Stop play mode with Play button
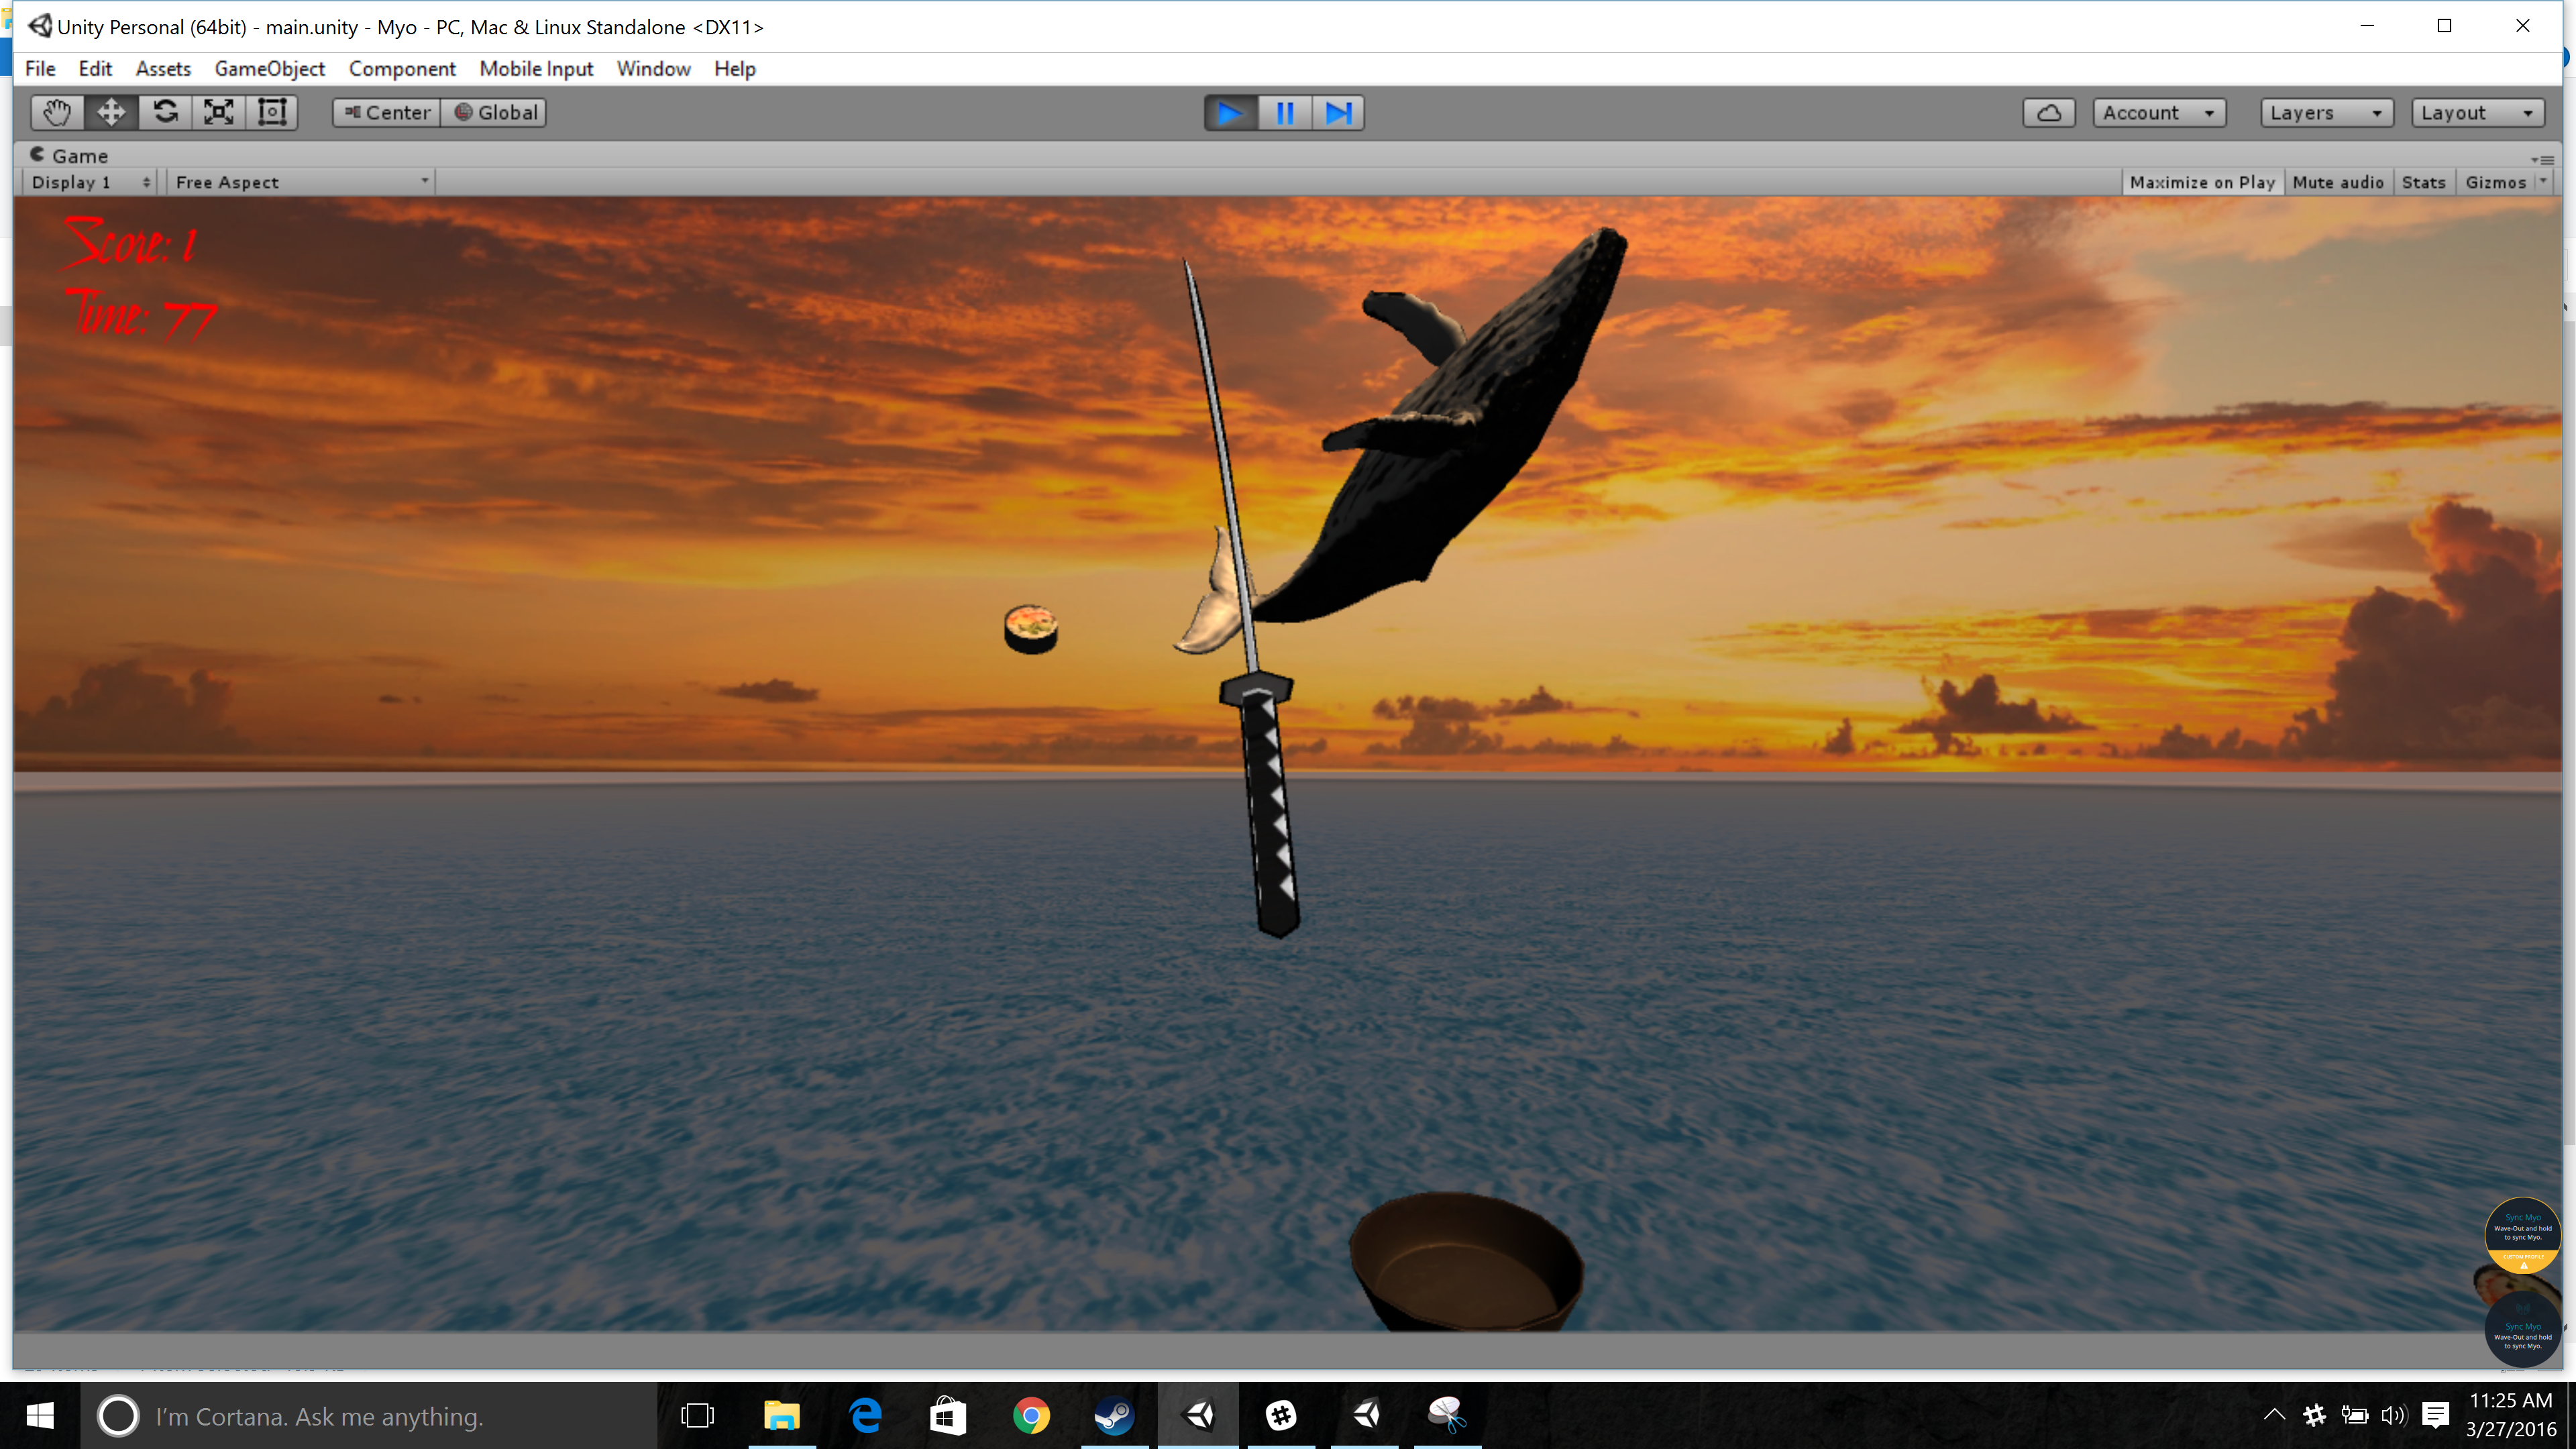Screen dimensions: 2576x1449 pyautogui.click(x=1230, y=113)
